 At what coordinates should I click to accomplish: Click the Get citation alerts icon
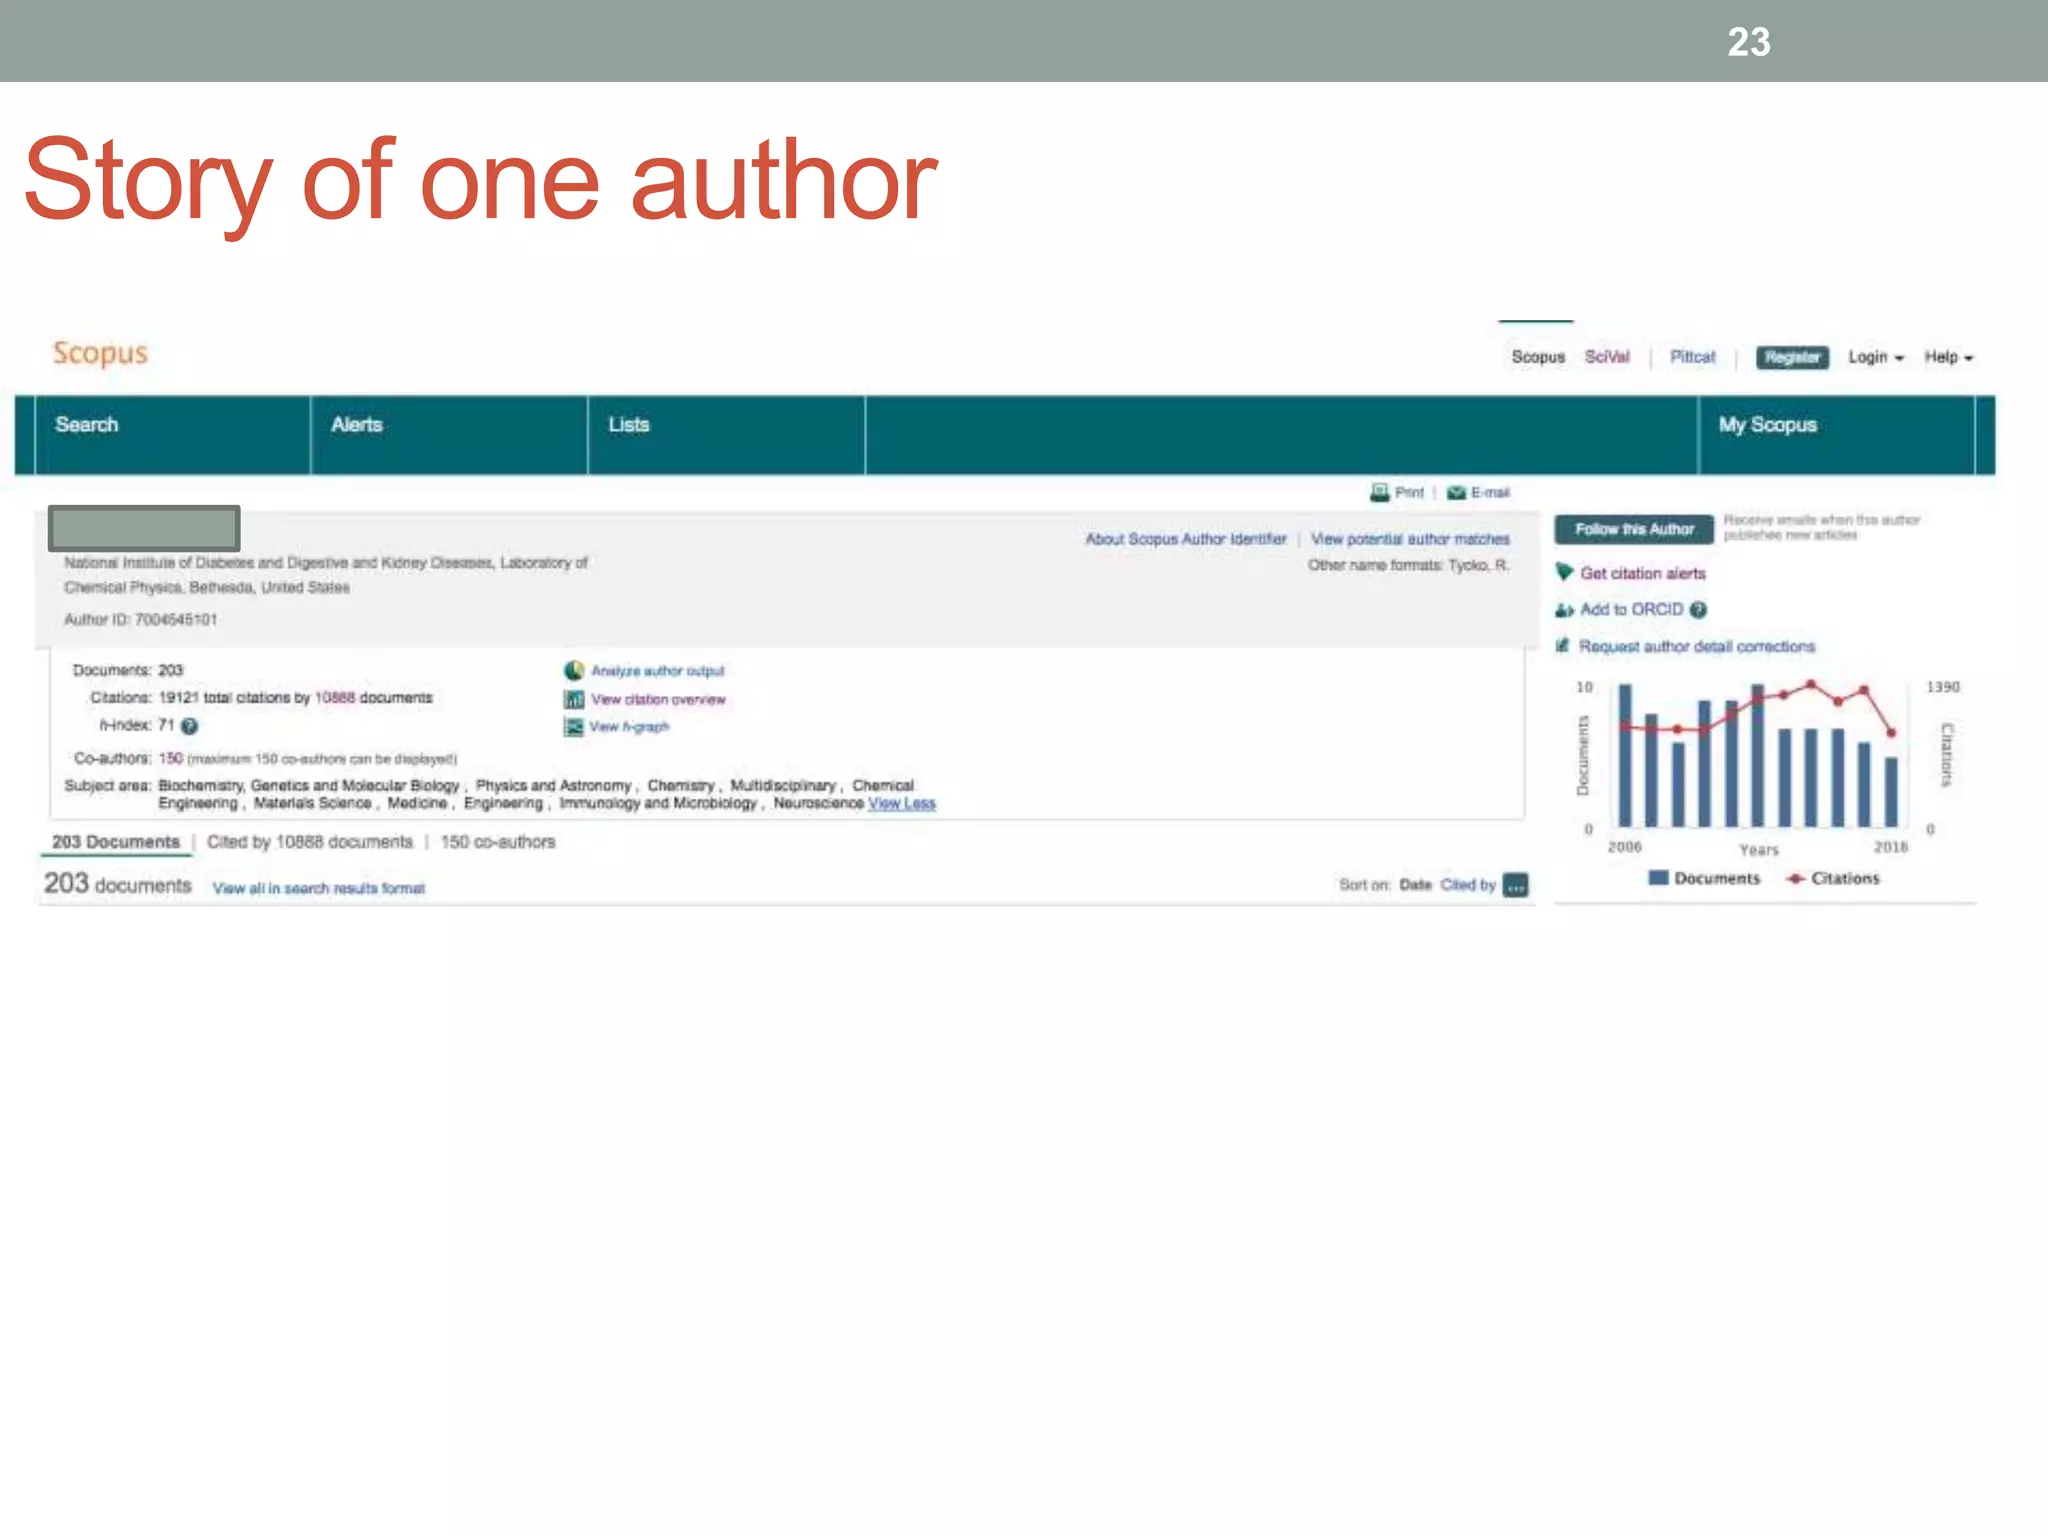click(1564, 572)
